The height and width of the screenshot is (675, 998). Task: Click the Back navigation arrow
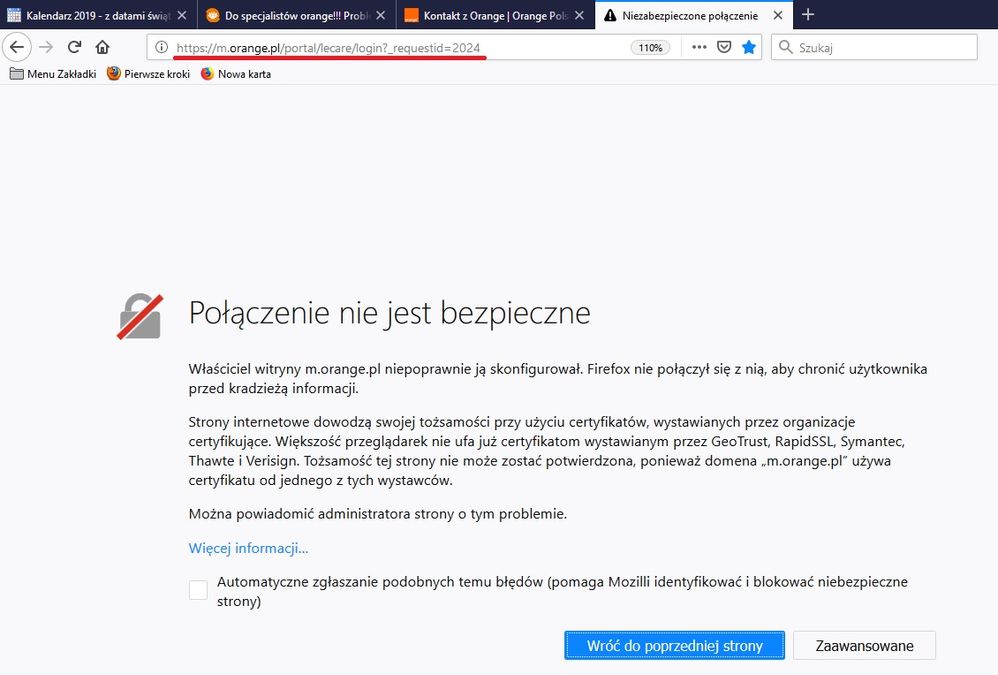tap(17, 47)
